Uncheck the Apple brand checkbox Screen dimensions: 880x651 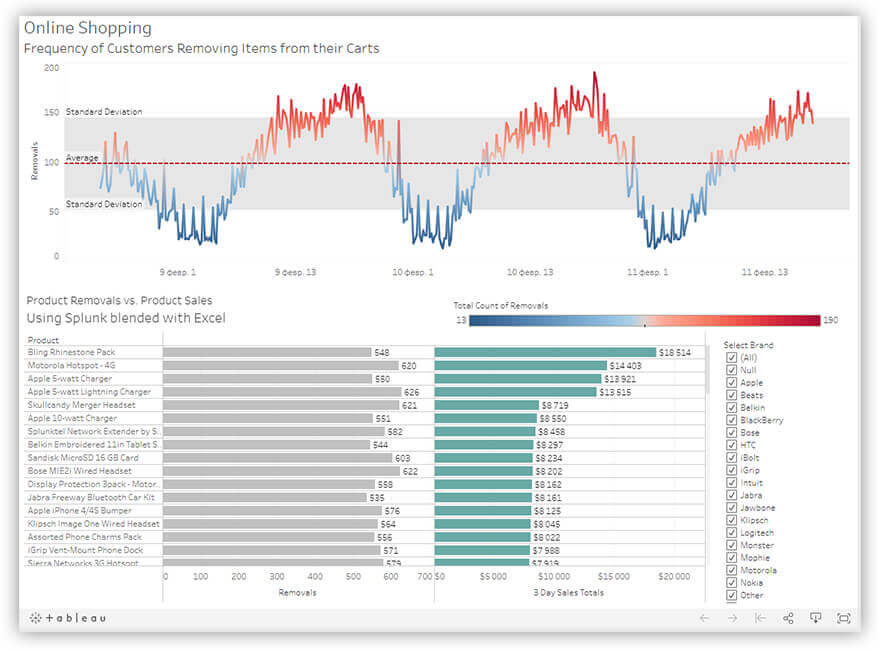731,382
